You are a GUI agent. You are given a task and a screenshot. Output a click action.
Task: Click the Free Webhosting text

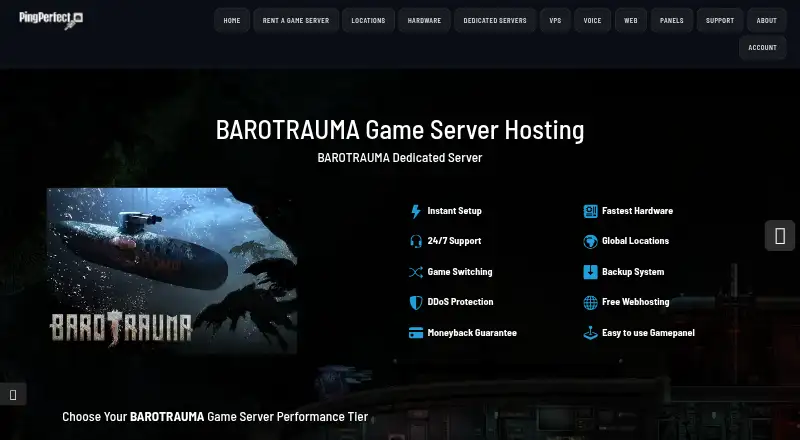636,302
